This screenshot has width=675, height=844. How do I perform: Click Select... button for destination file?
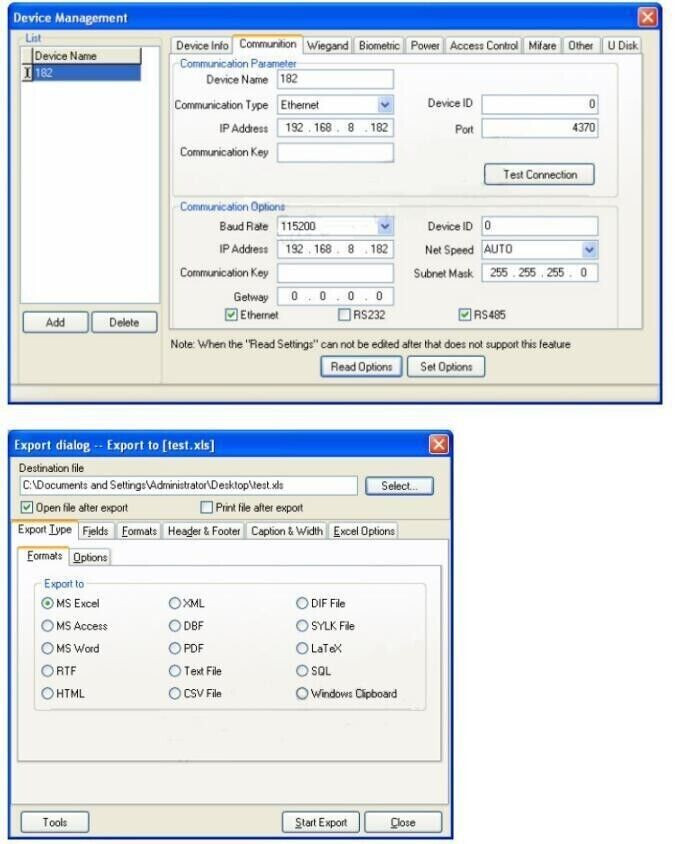399,486
